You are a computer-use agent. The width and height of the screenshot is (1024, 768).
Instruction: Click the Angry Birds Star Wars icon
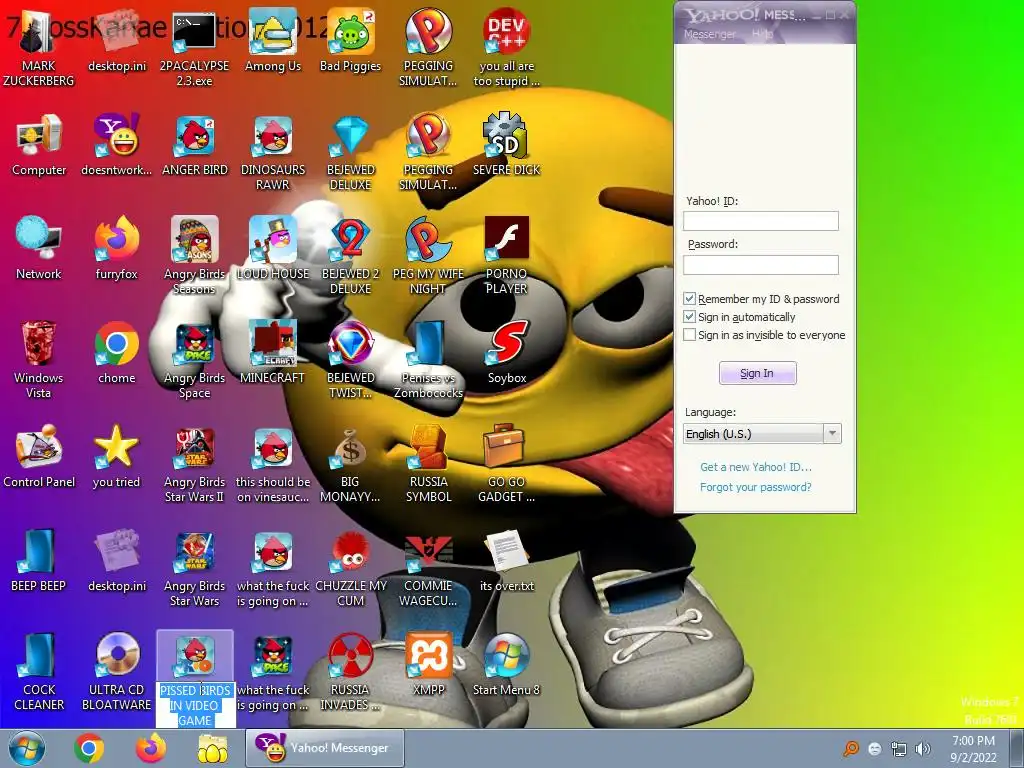(195, 567)
